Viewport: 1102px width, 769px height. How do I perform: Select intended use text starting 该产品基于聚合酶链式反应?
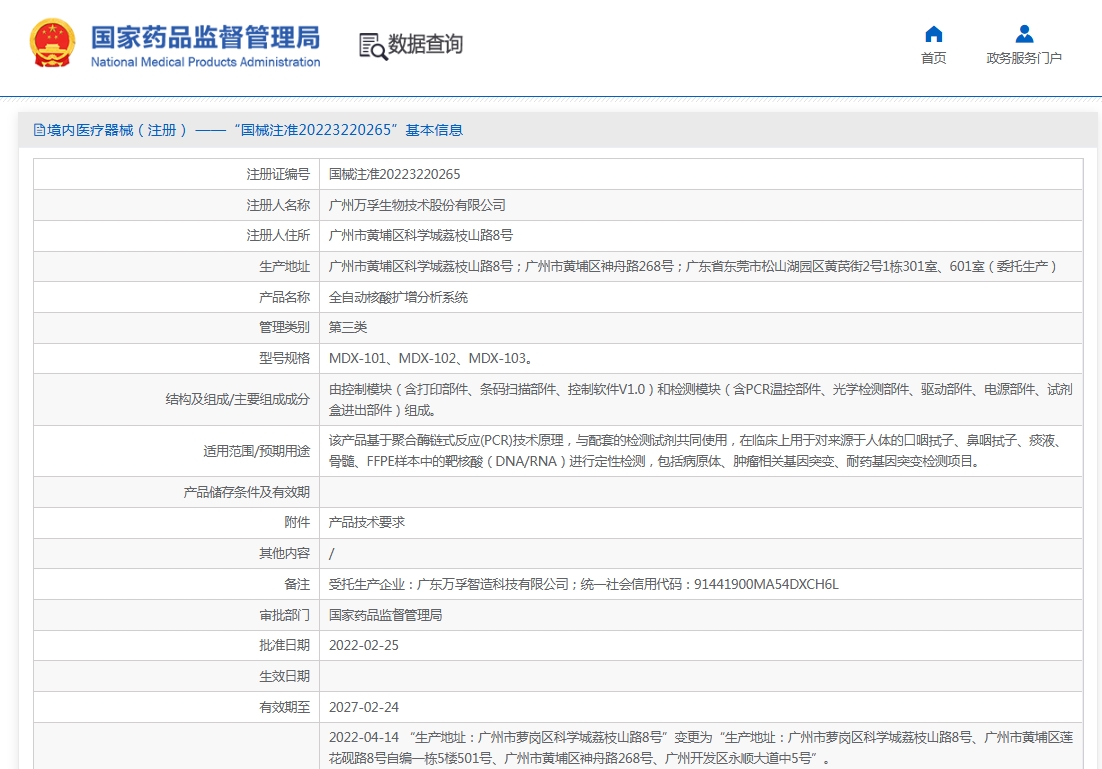(x=696, y=451)
